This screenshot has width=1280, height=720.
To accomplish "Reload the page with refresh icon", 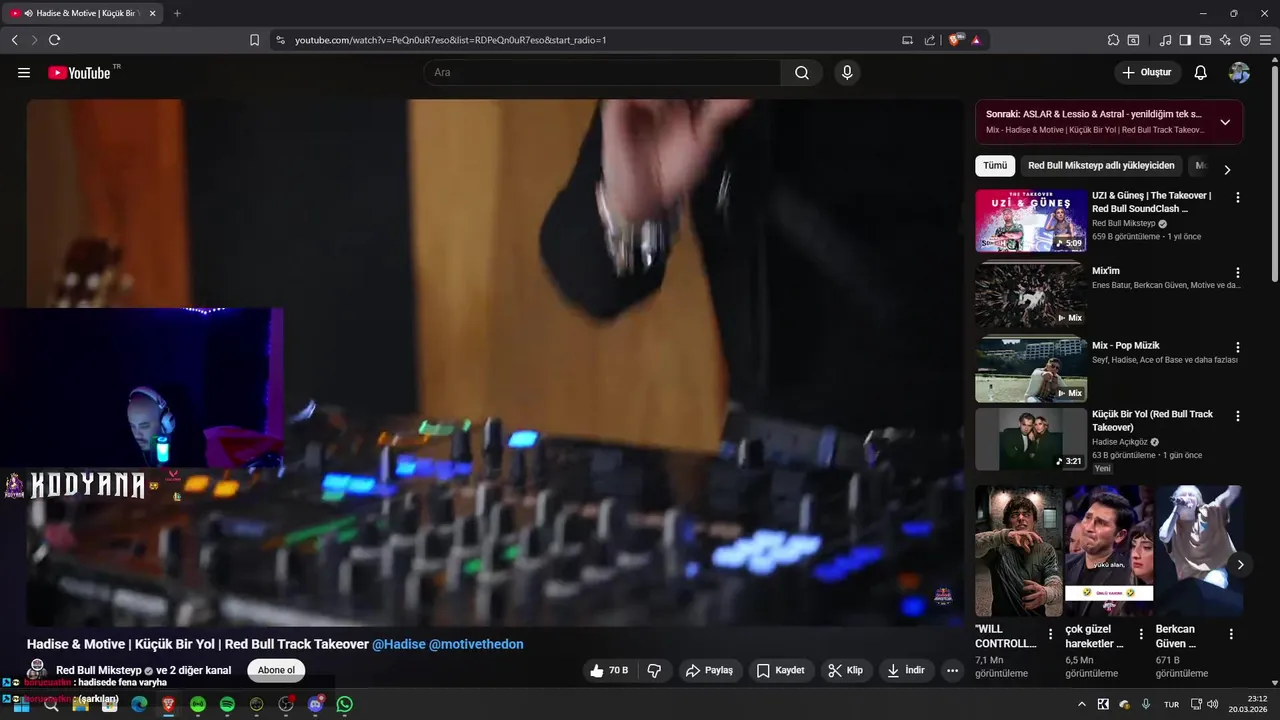I will coord(54,40).
